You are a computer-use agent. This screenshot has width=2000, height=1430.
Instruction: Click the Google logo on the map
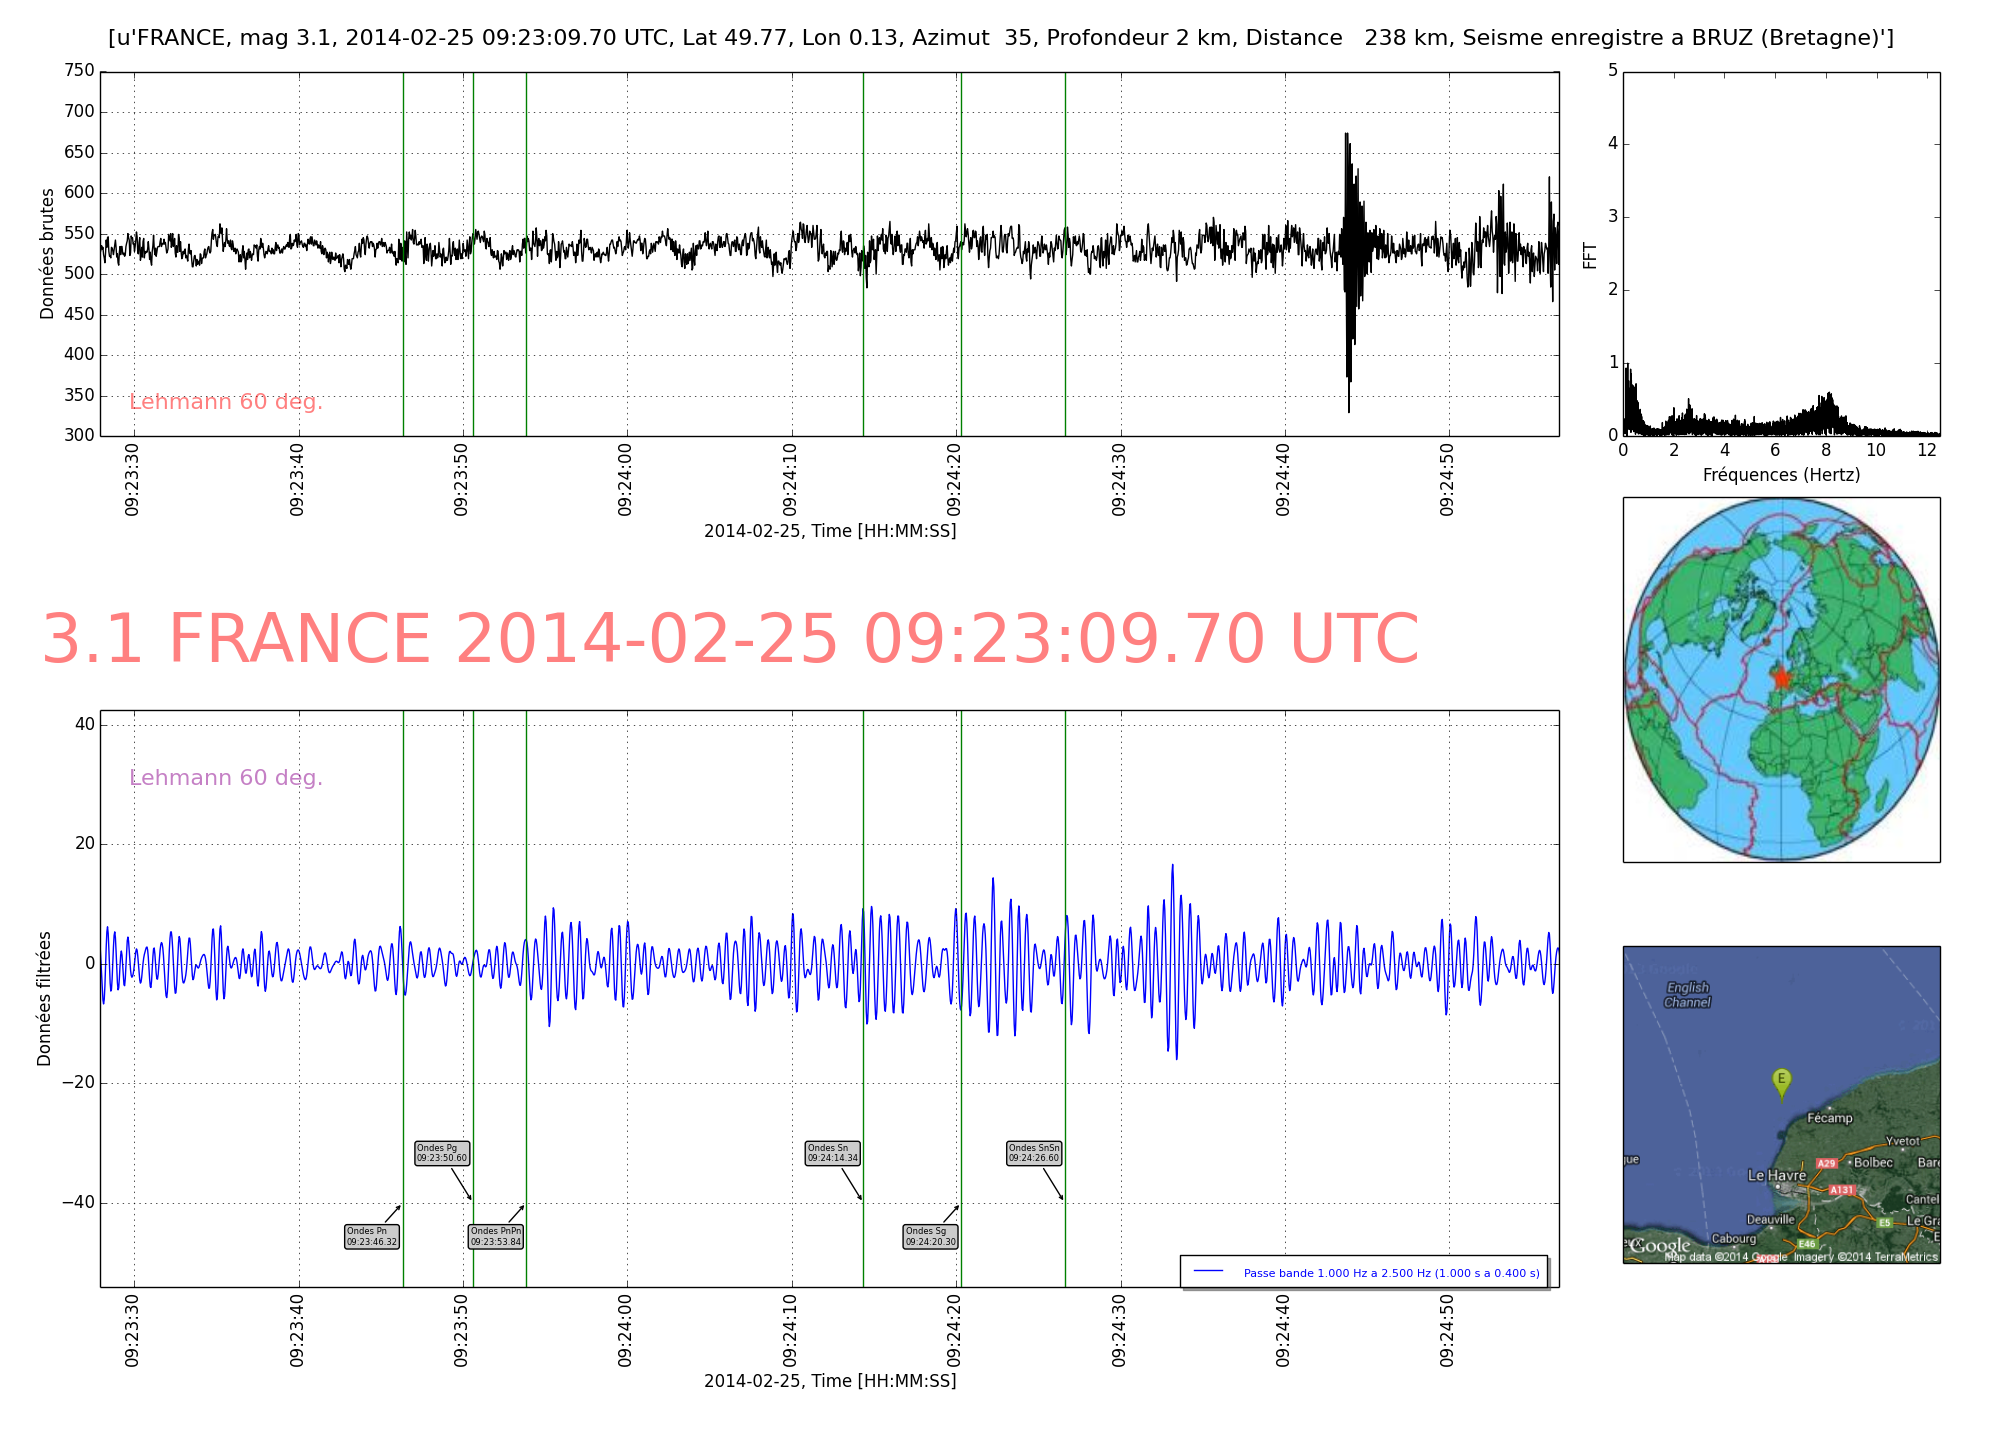coord(1660,1246)
